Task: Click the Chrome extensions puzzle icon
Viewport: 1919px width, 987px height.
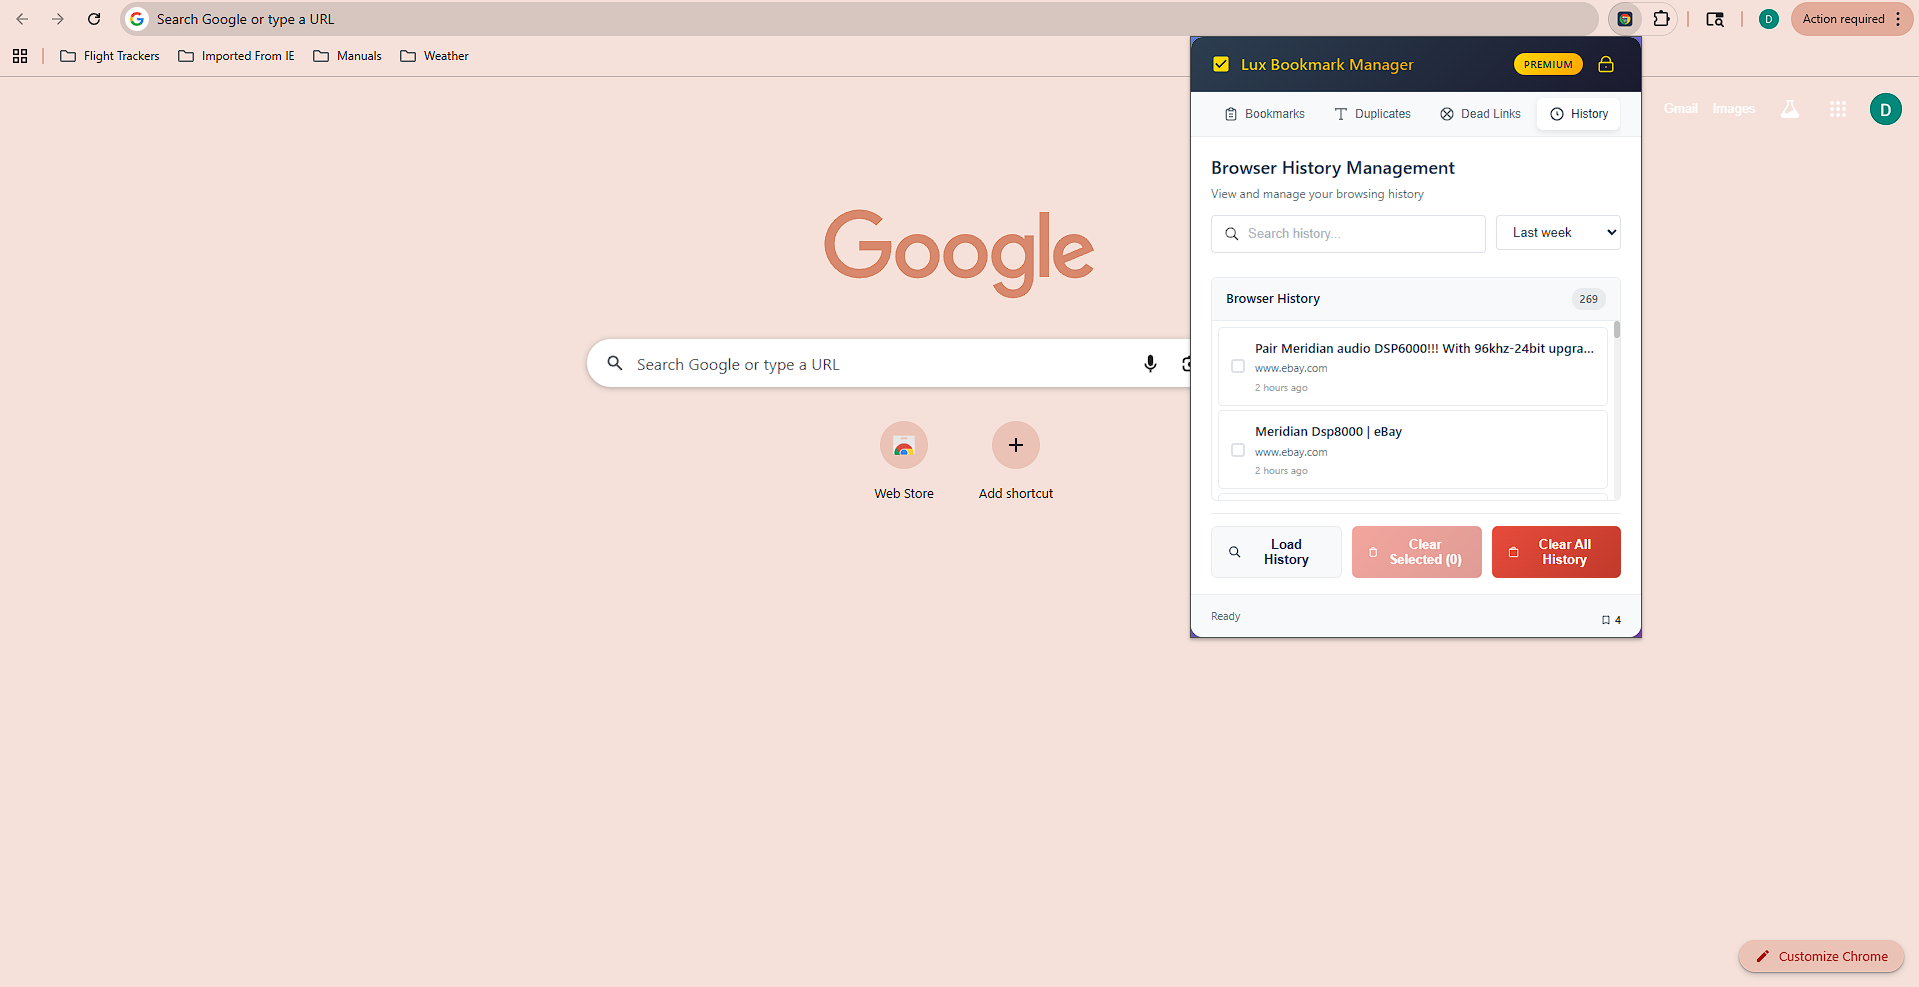Action: pos(1661,19)
